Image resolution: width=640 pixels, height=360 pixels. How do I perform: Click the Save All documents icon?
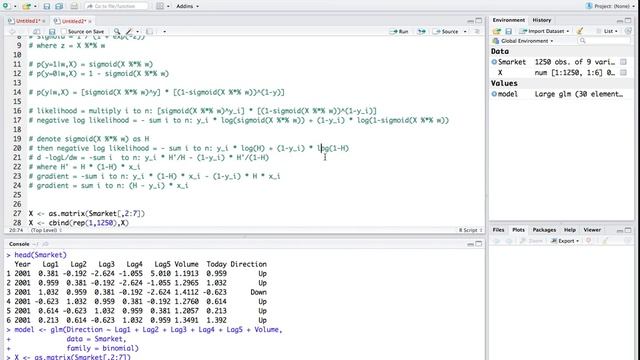(59, 6)
